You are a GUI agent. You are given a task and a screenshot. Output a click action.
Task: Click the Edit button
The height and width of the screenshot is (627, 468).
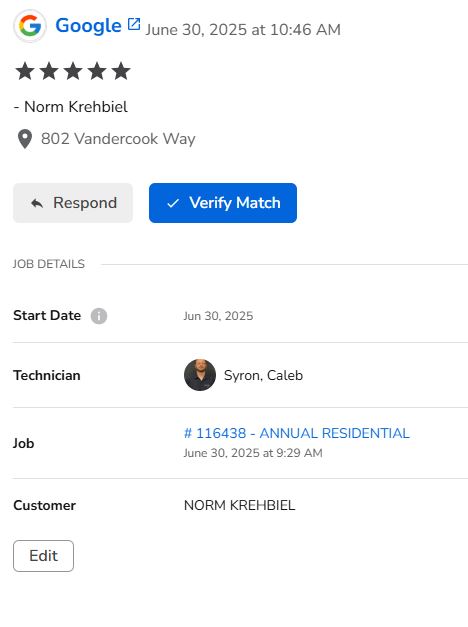pos(43,556)
